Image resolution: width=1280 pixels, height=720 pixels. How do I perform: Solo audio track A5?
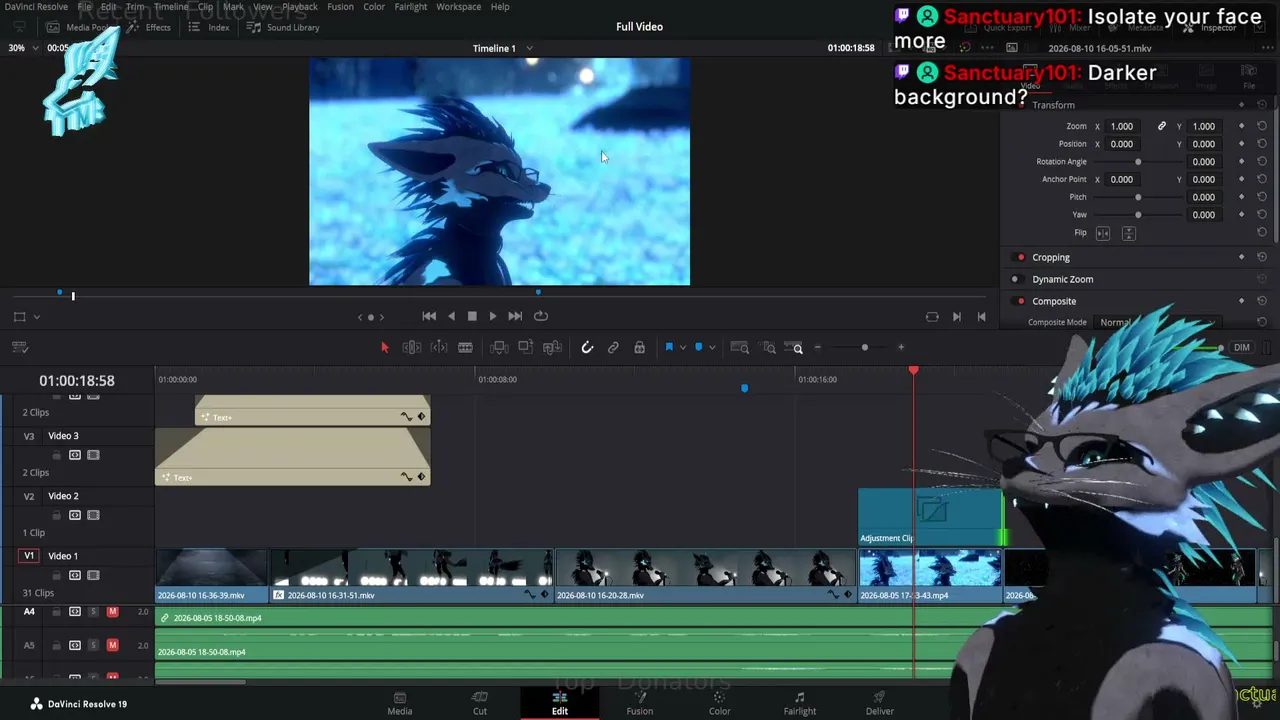click(94, 645)
